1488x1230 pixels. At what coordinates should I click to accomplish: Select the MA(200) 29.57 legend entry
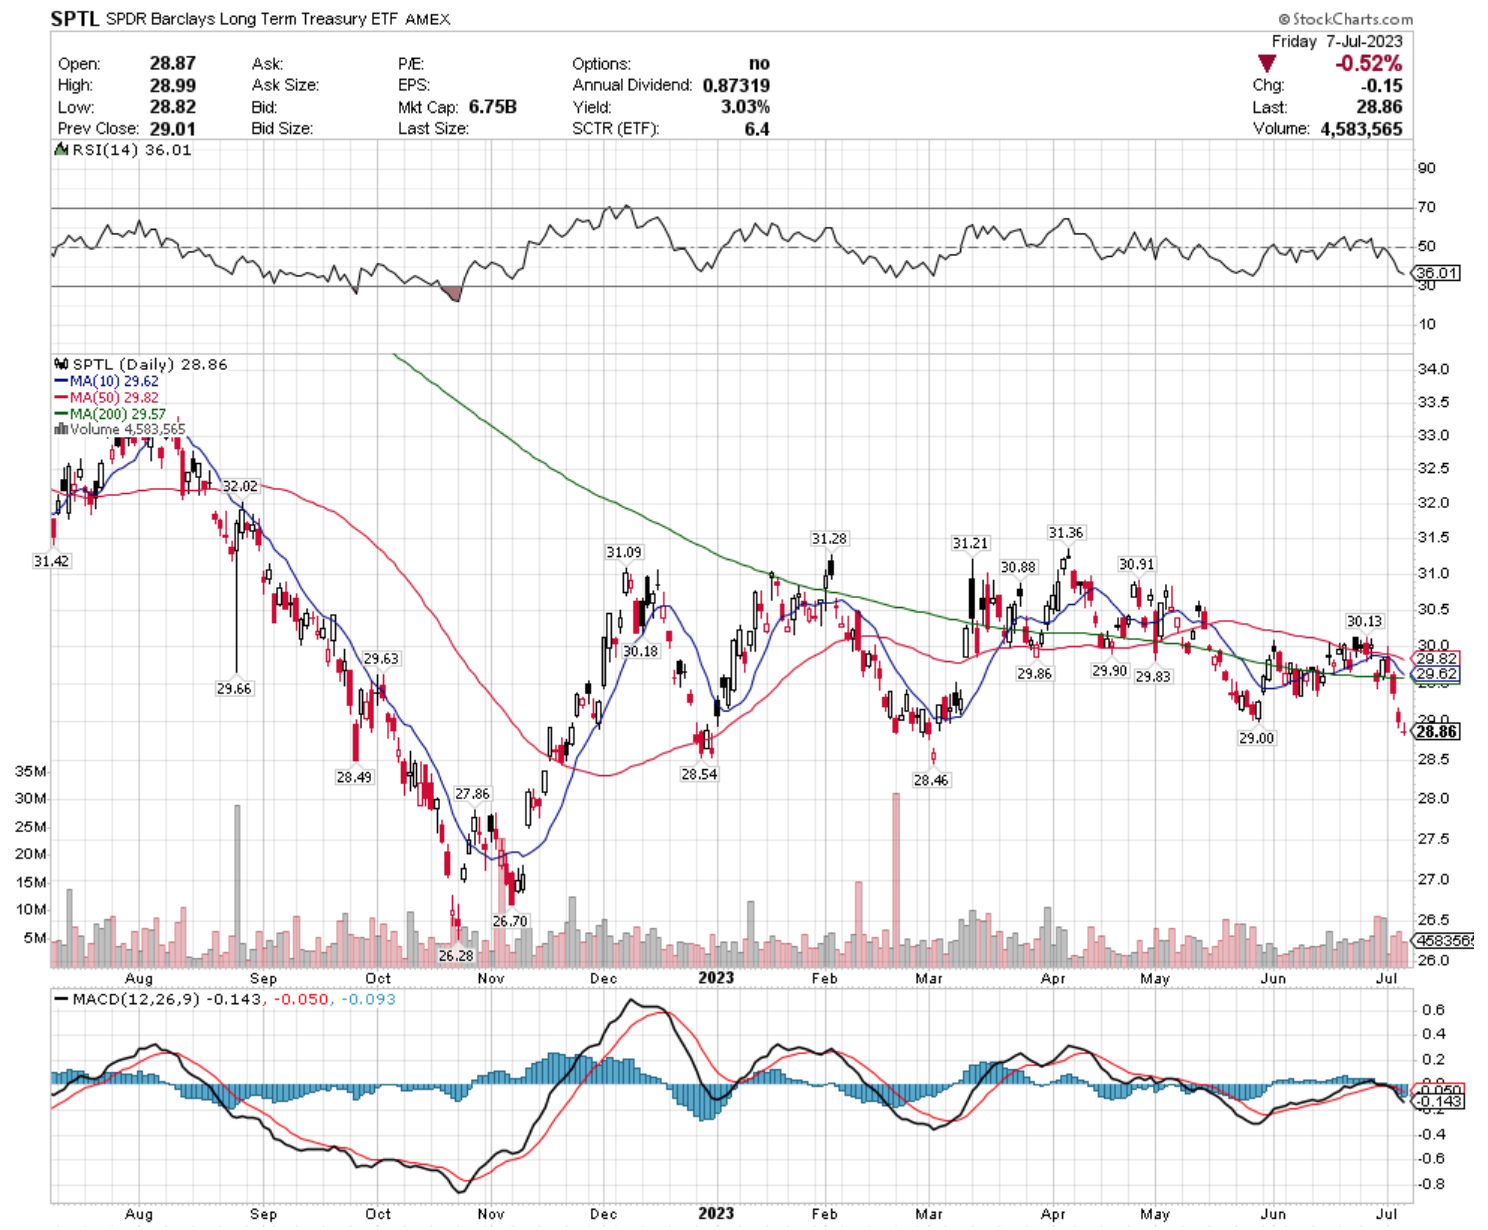tap(110, 413)
